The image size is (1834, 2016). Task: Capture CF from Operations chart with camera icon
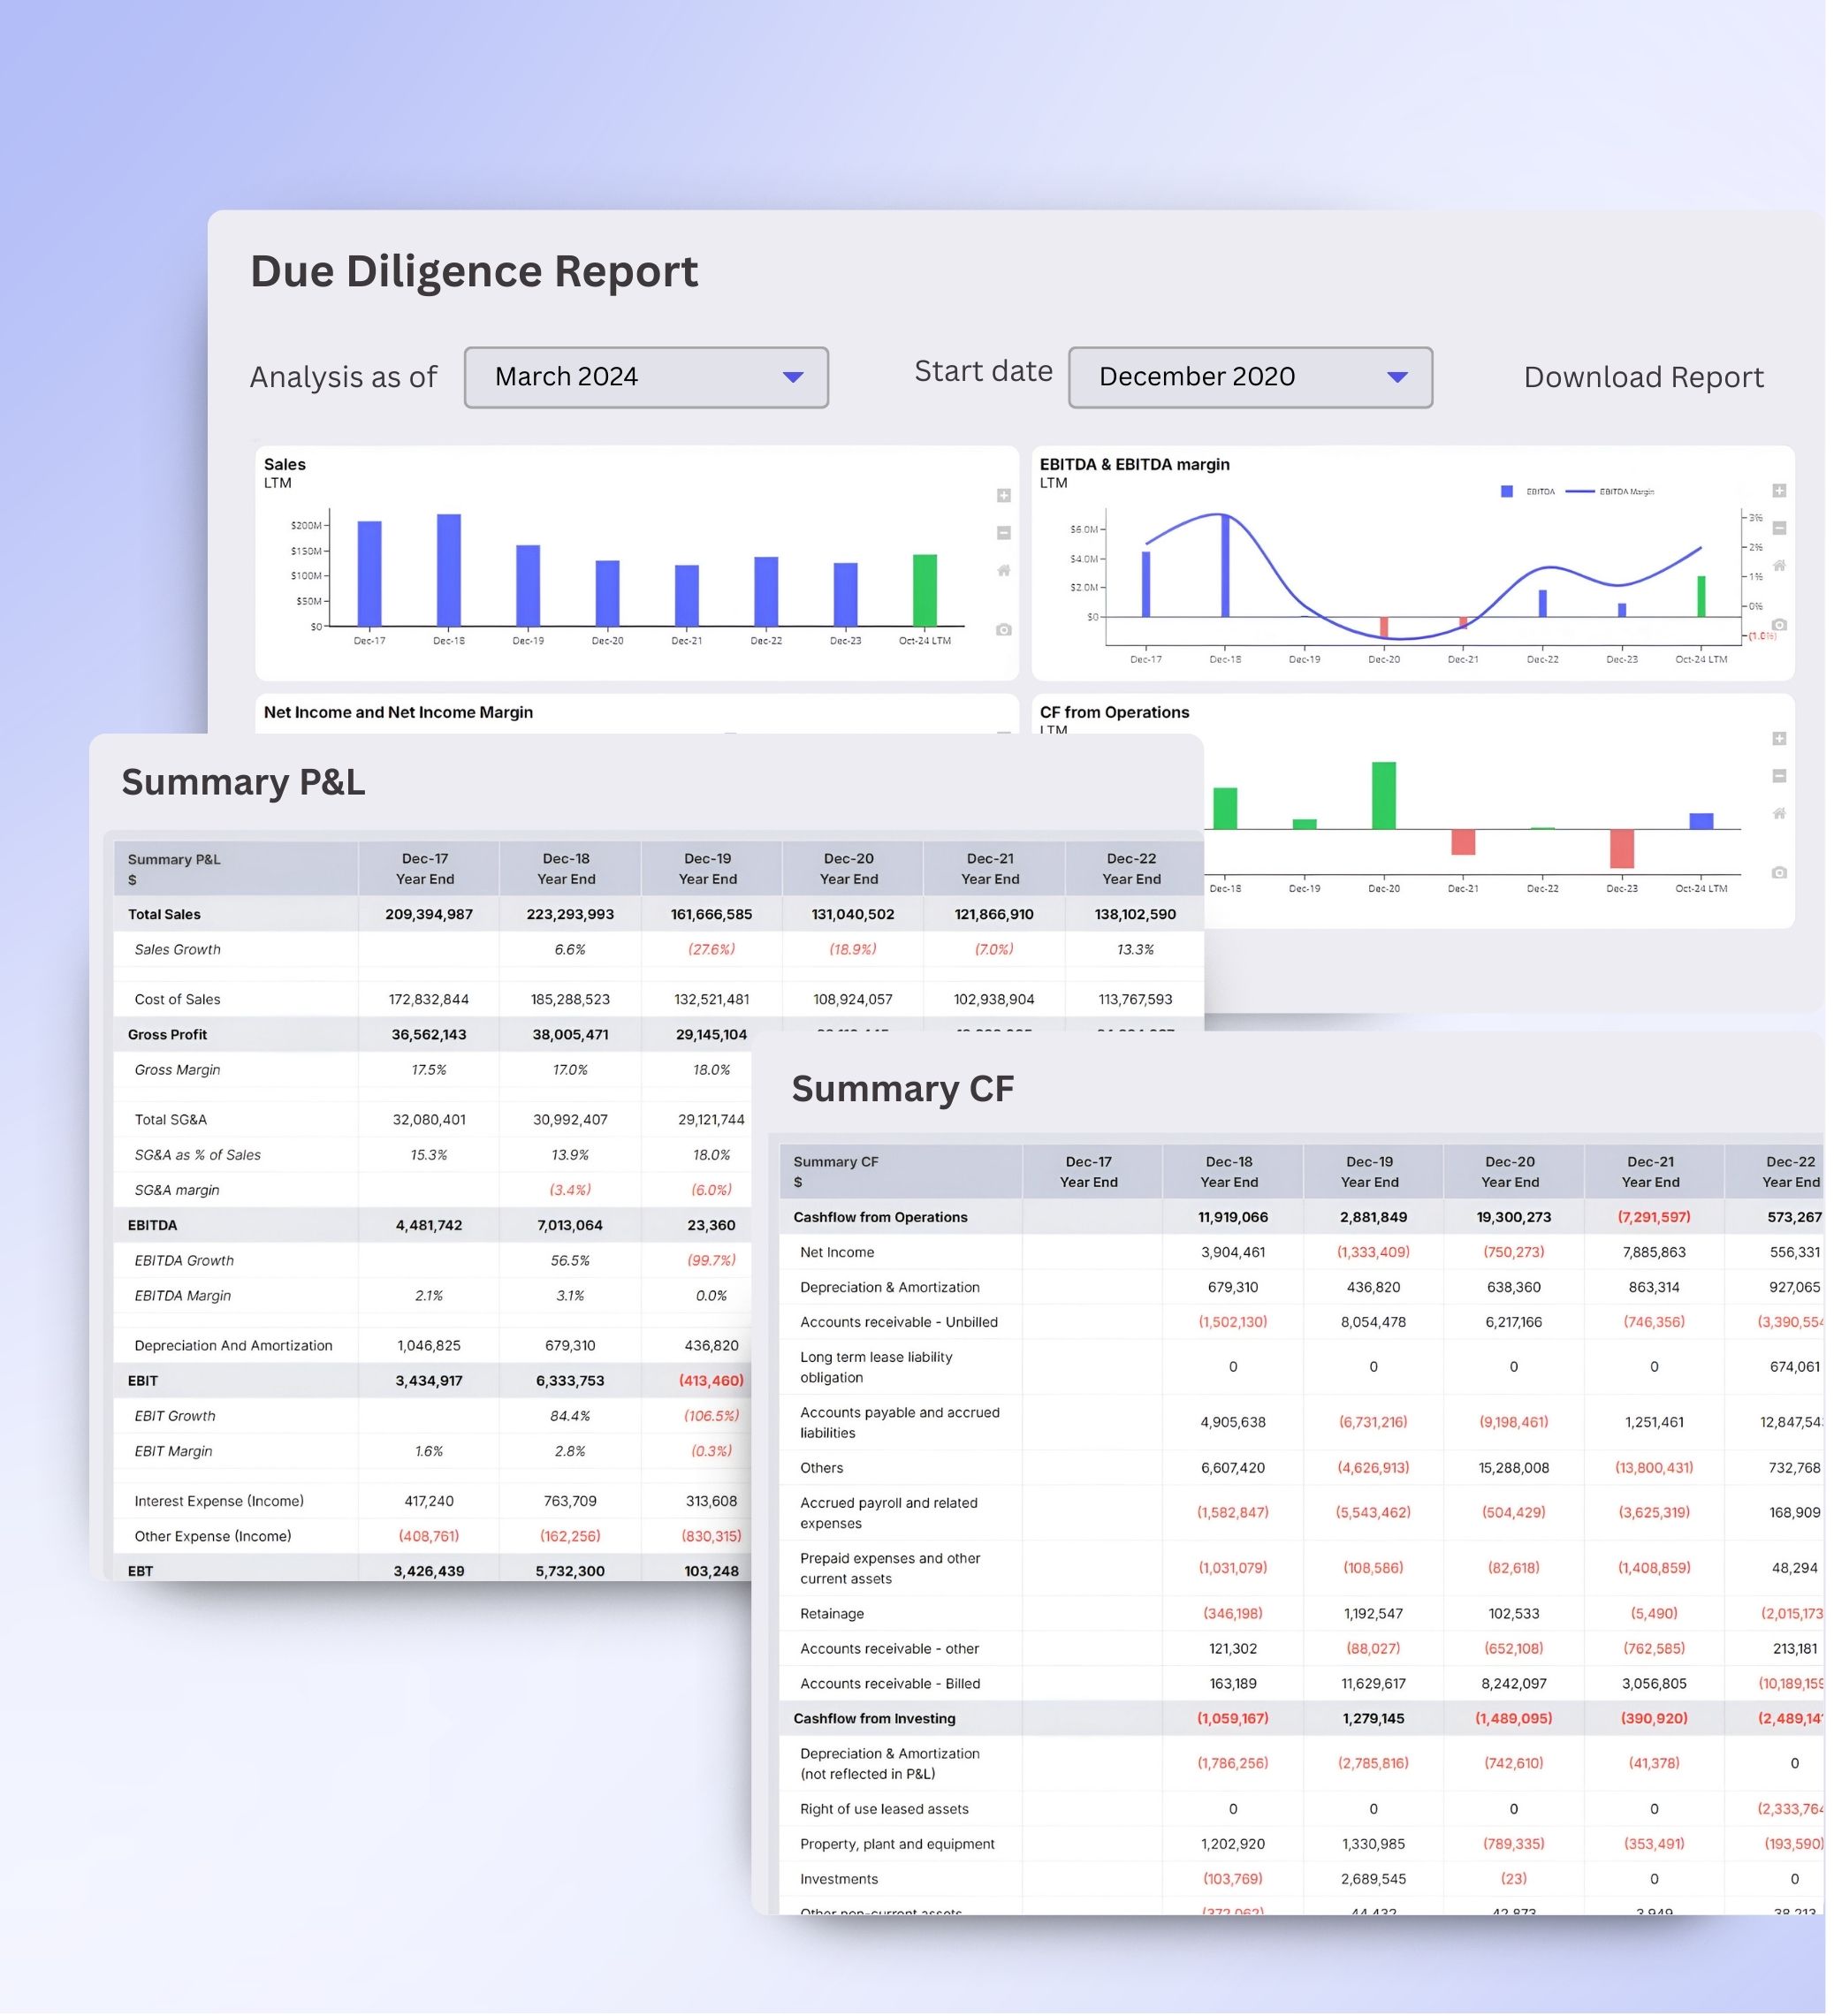point(1779,873)
